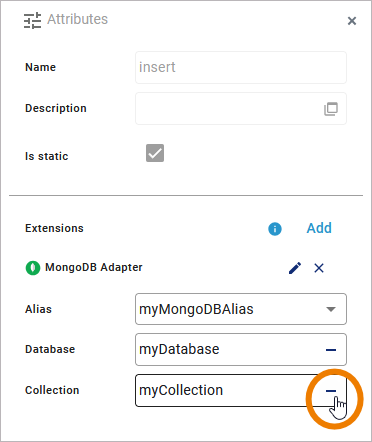Focus the empty Description text field

228,109
